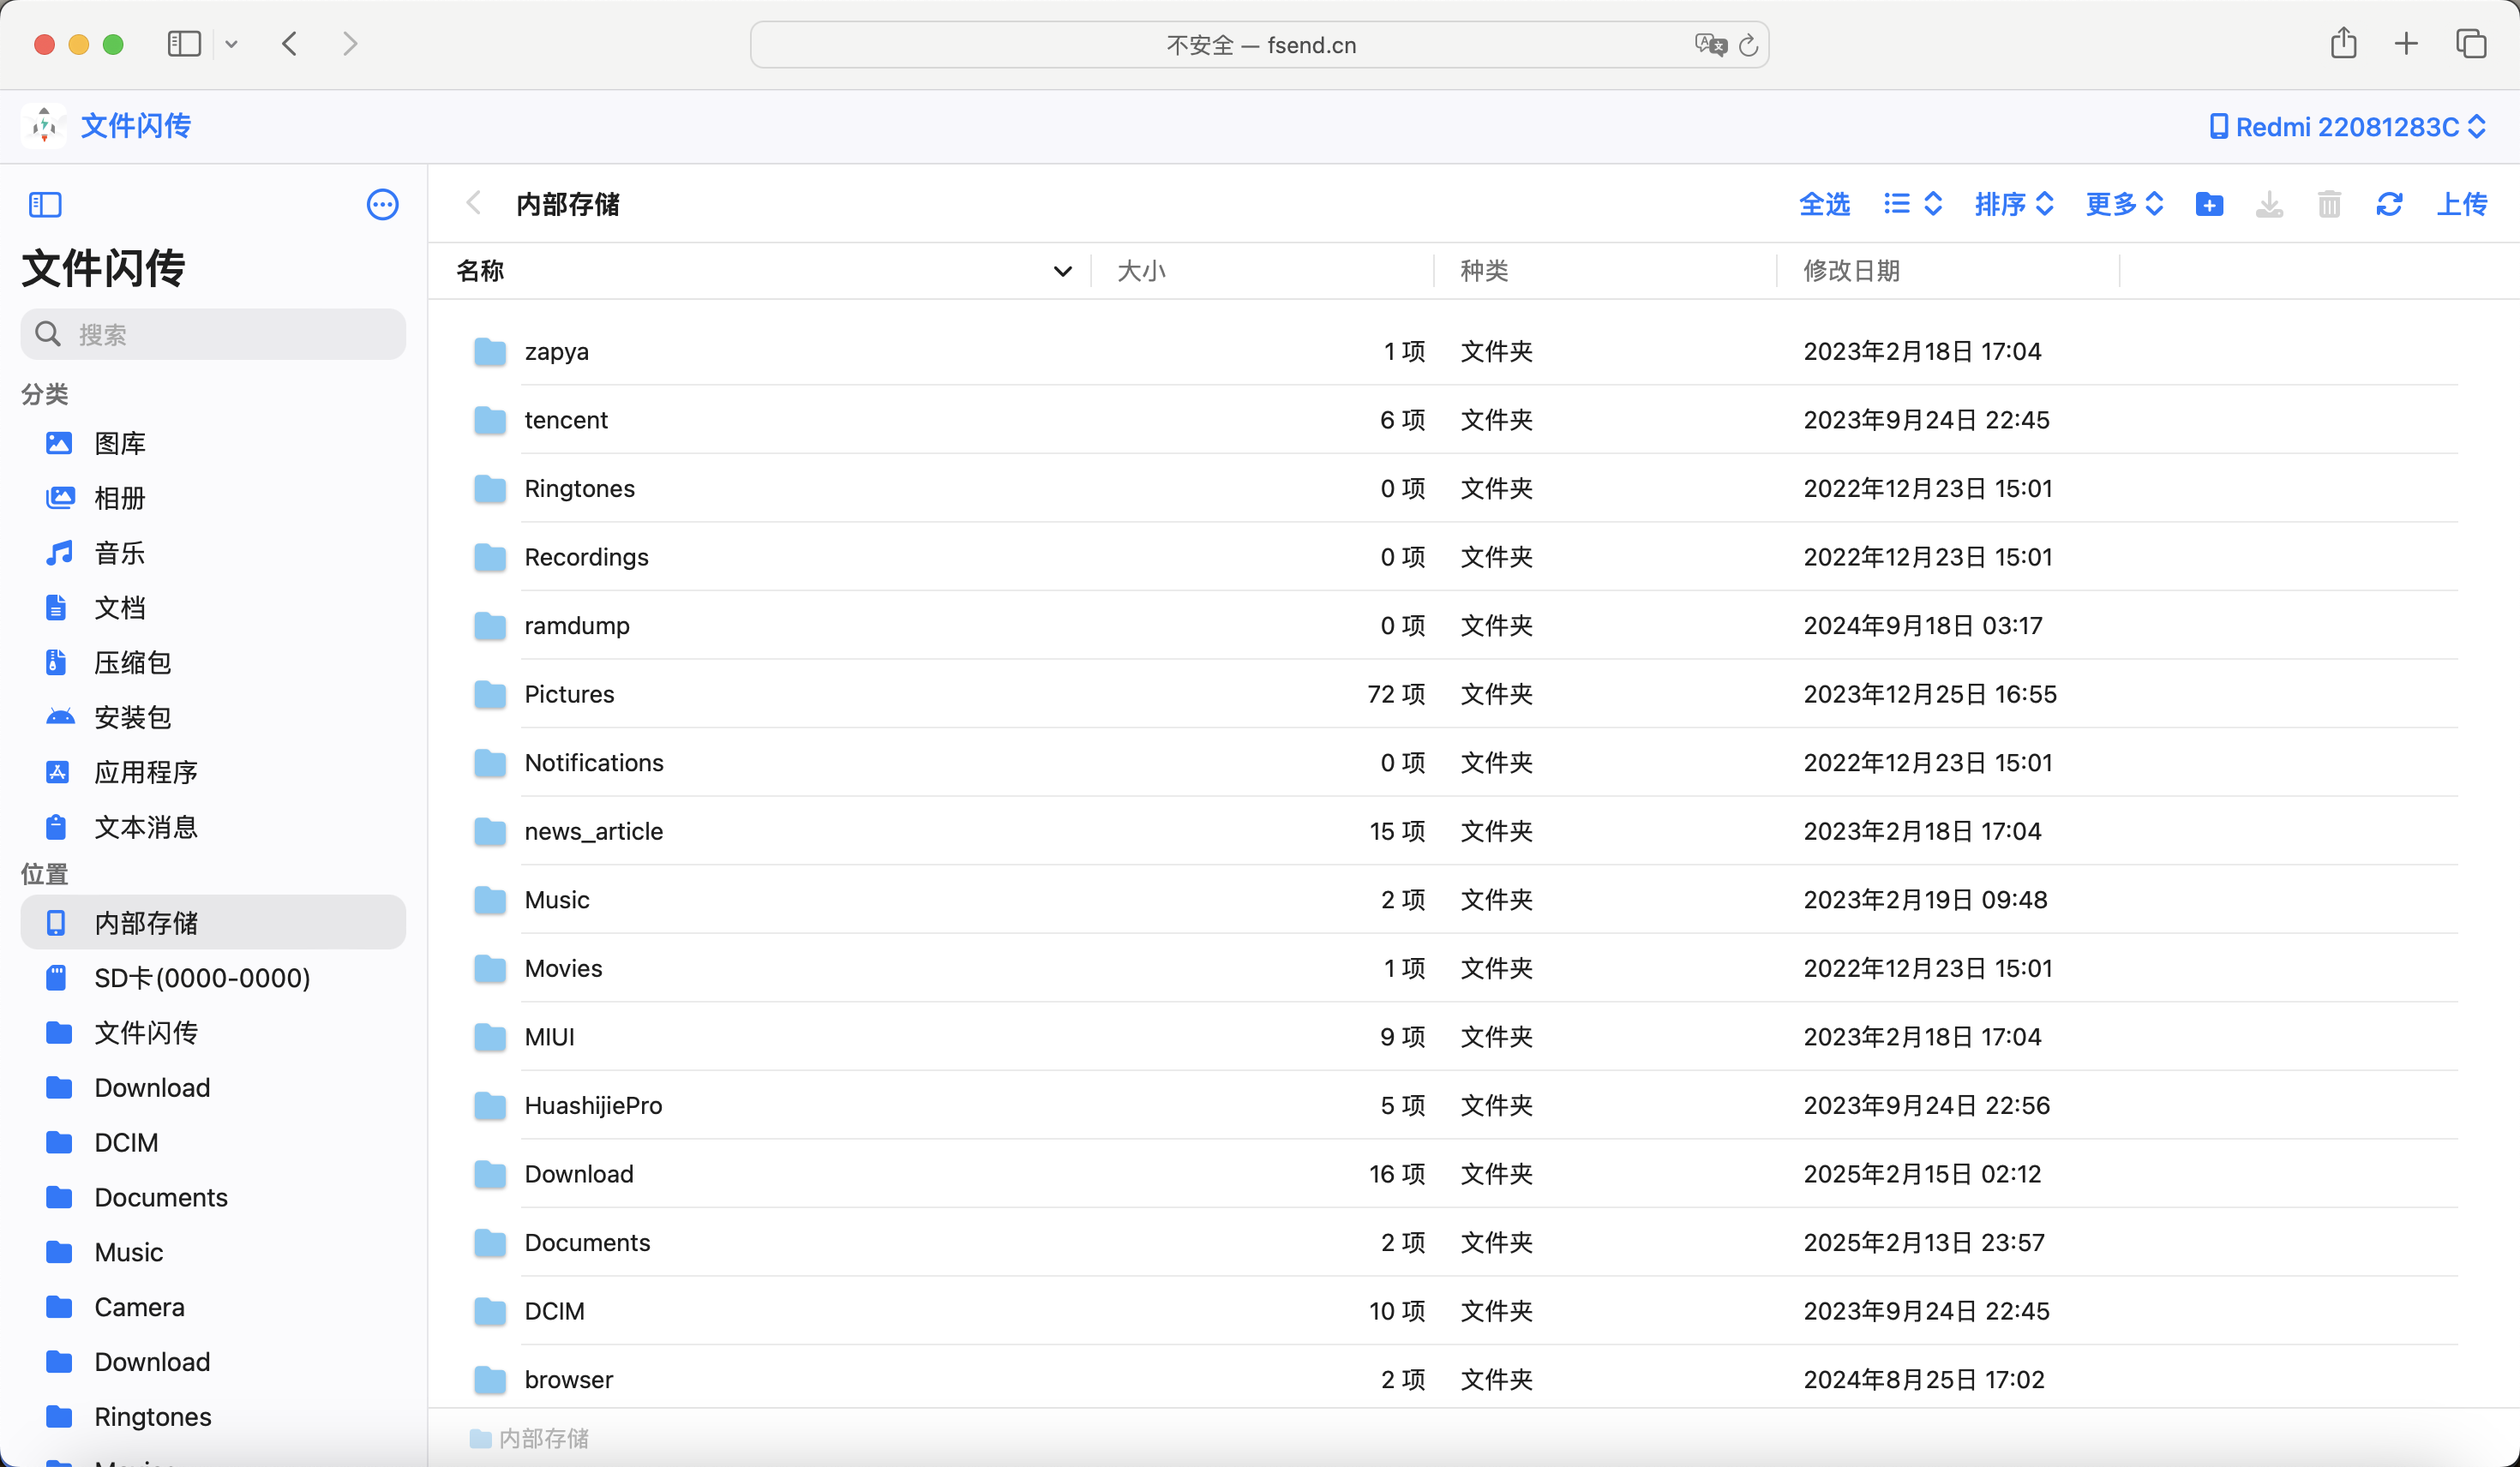Toggle the app sidebar panel icon
The height and width of the screenshot is (1467, 2520).
coord(45,205)
